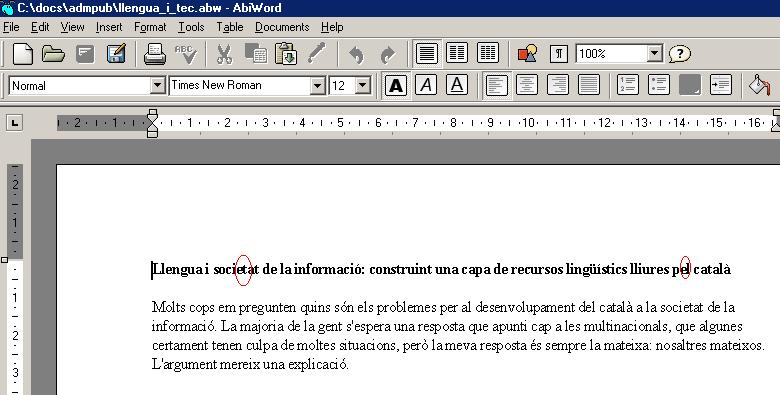Switch to two column layout
This screenshot has height=395, width=780.
pos(457,53)
